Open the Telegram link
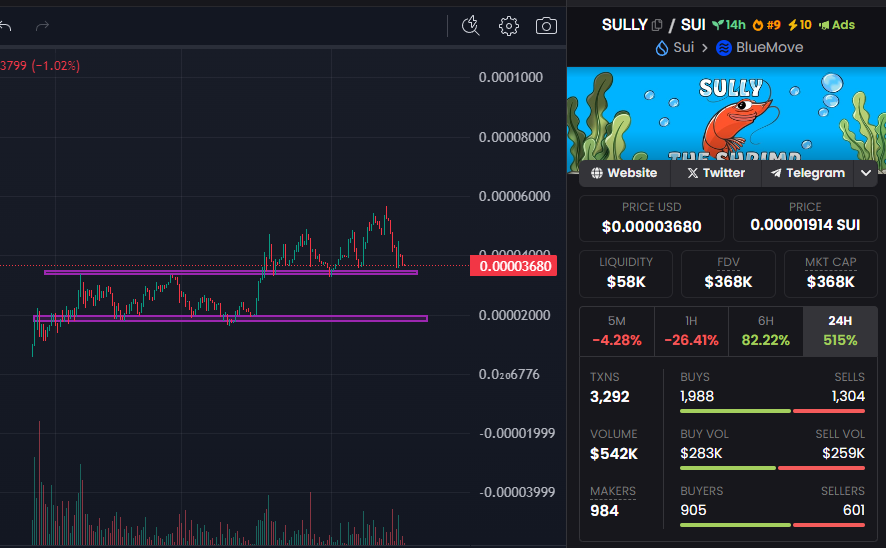 coord(808,173)
